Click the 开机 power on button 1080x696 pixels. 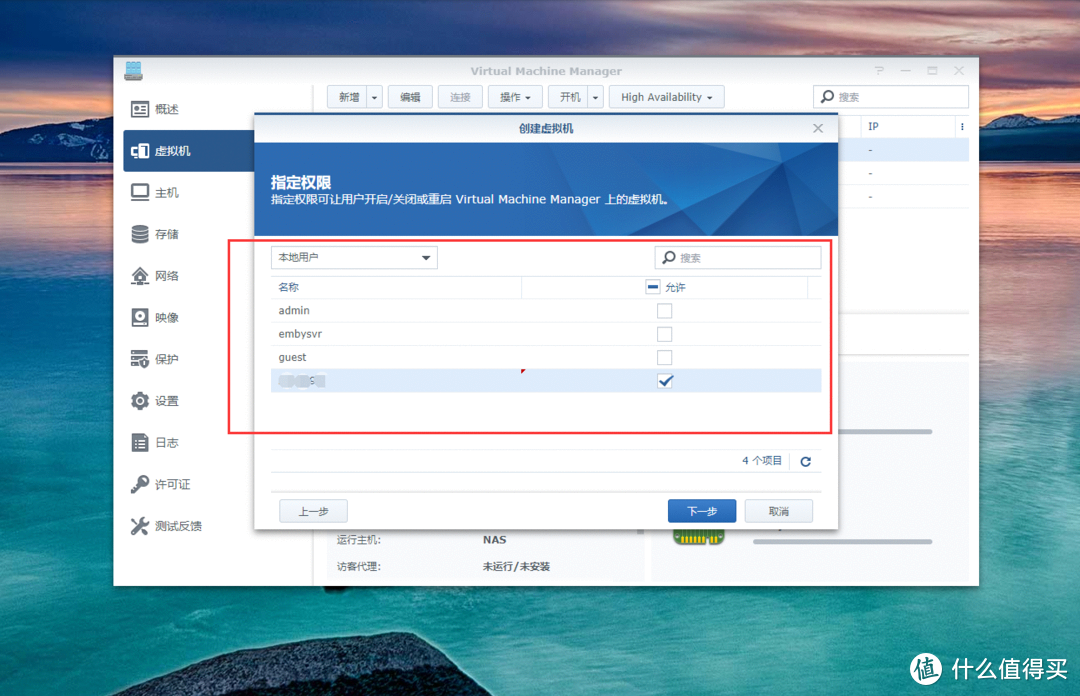(x=569, y=97)
